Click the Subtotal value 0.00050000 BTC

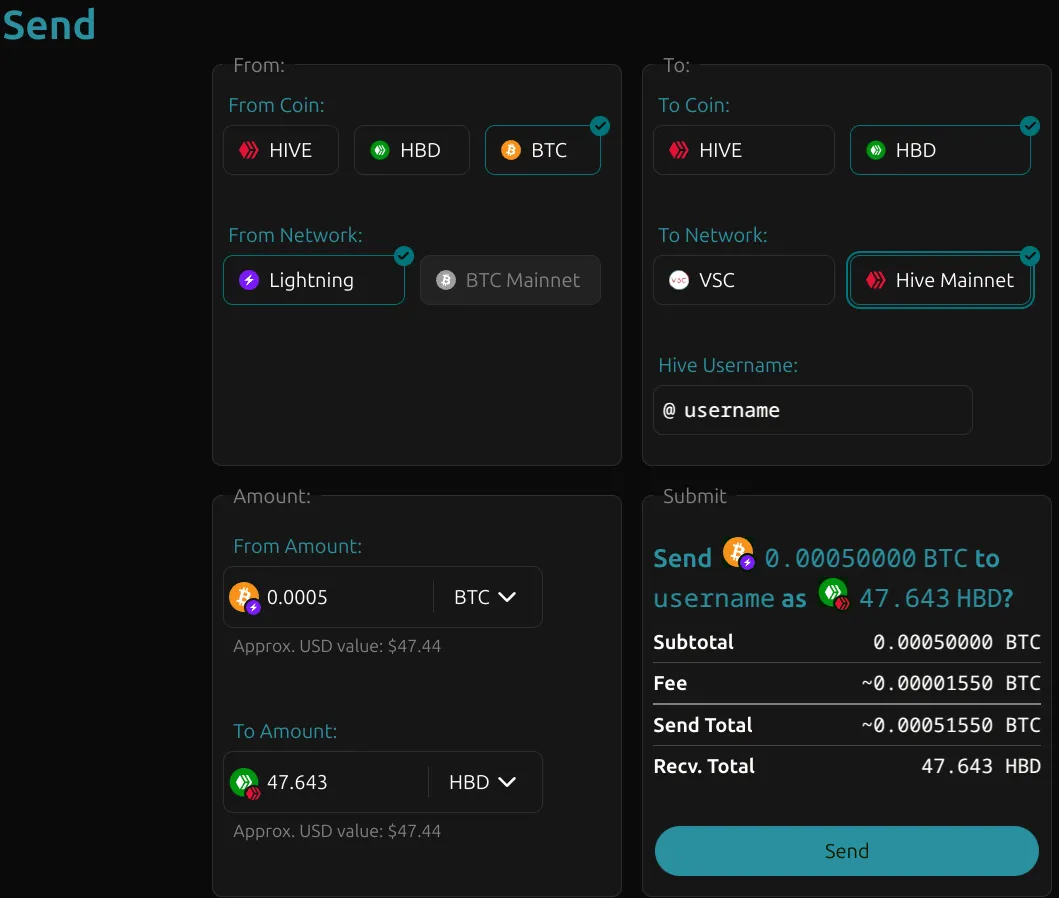point(956,642)
